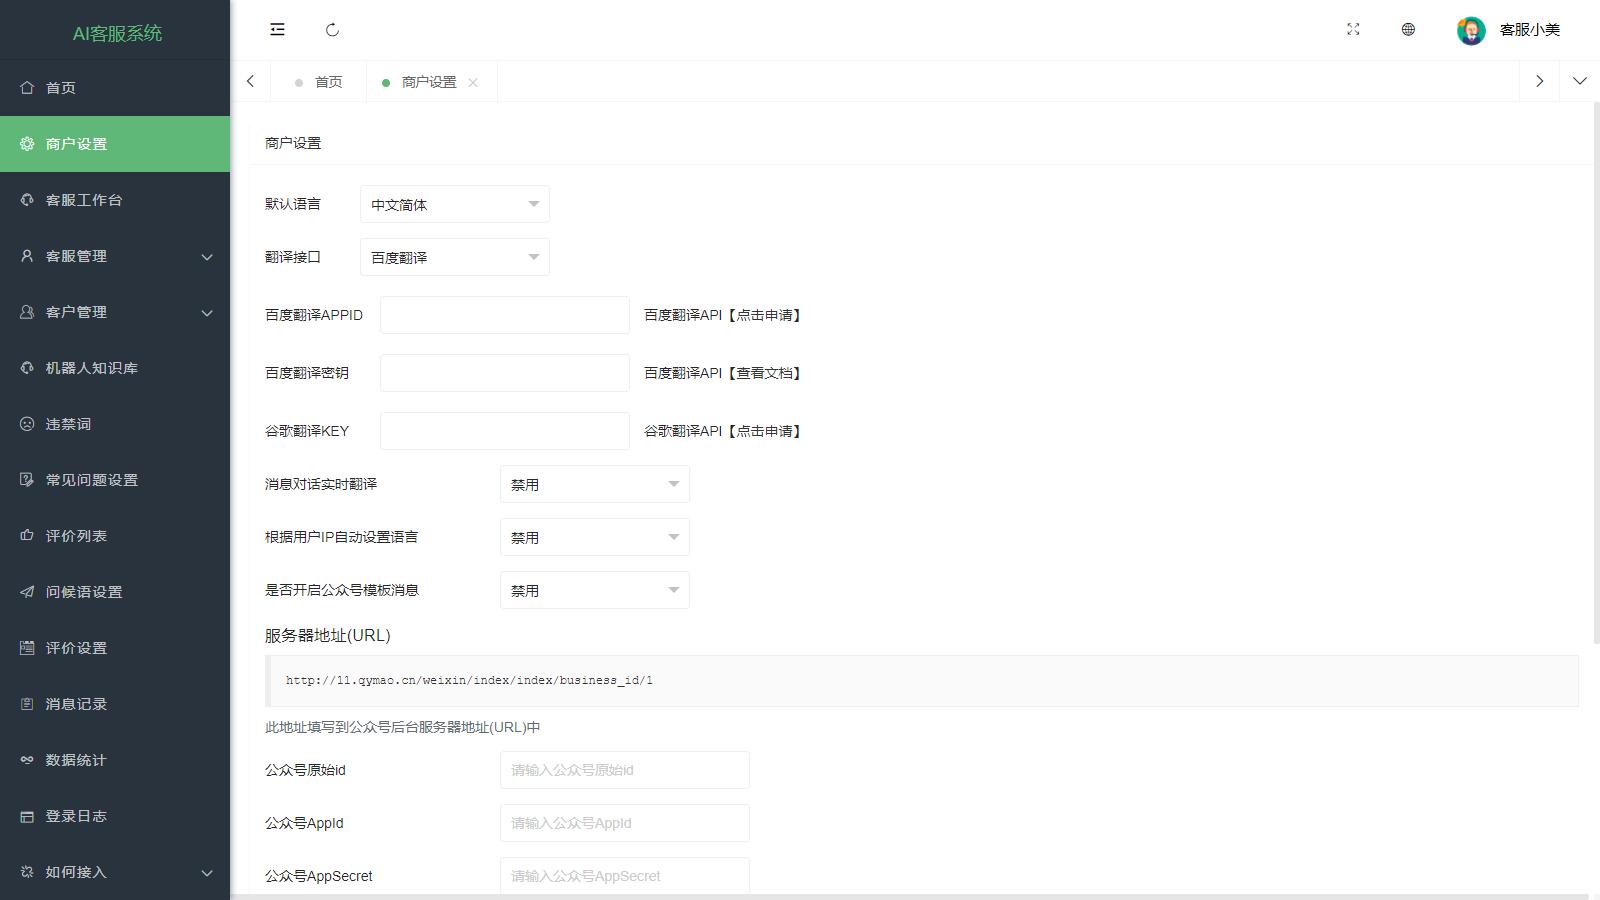Open the globe language switcher icon
The image size is (1600, 900).
tap(1408, 30)
